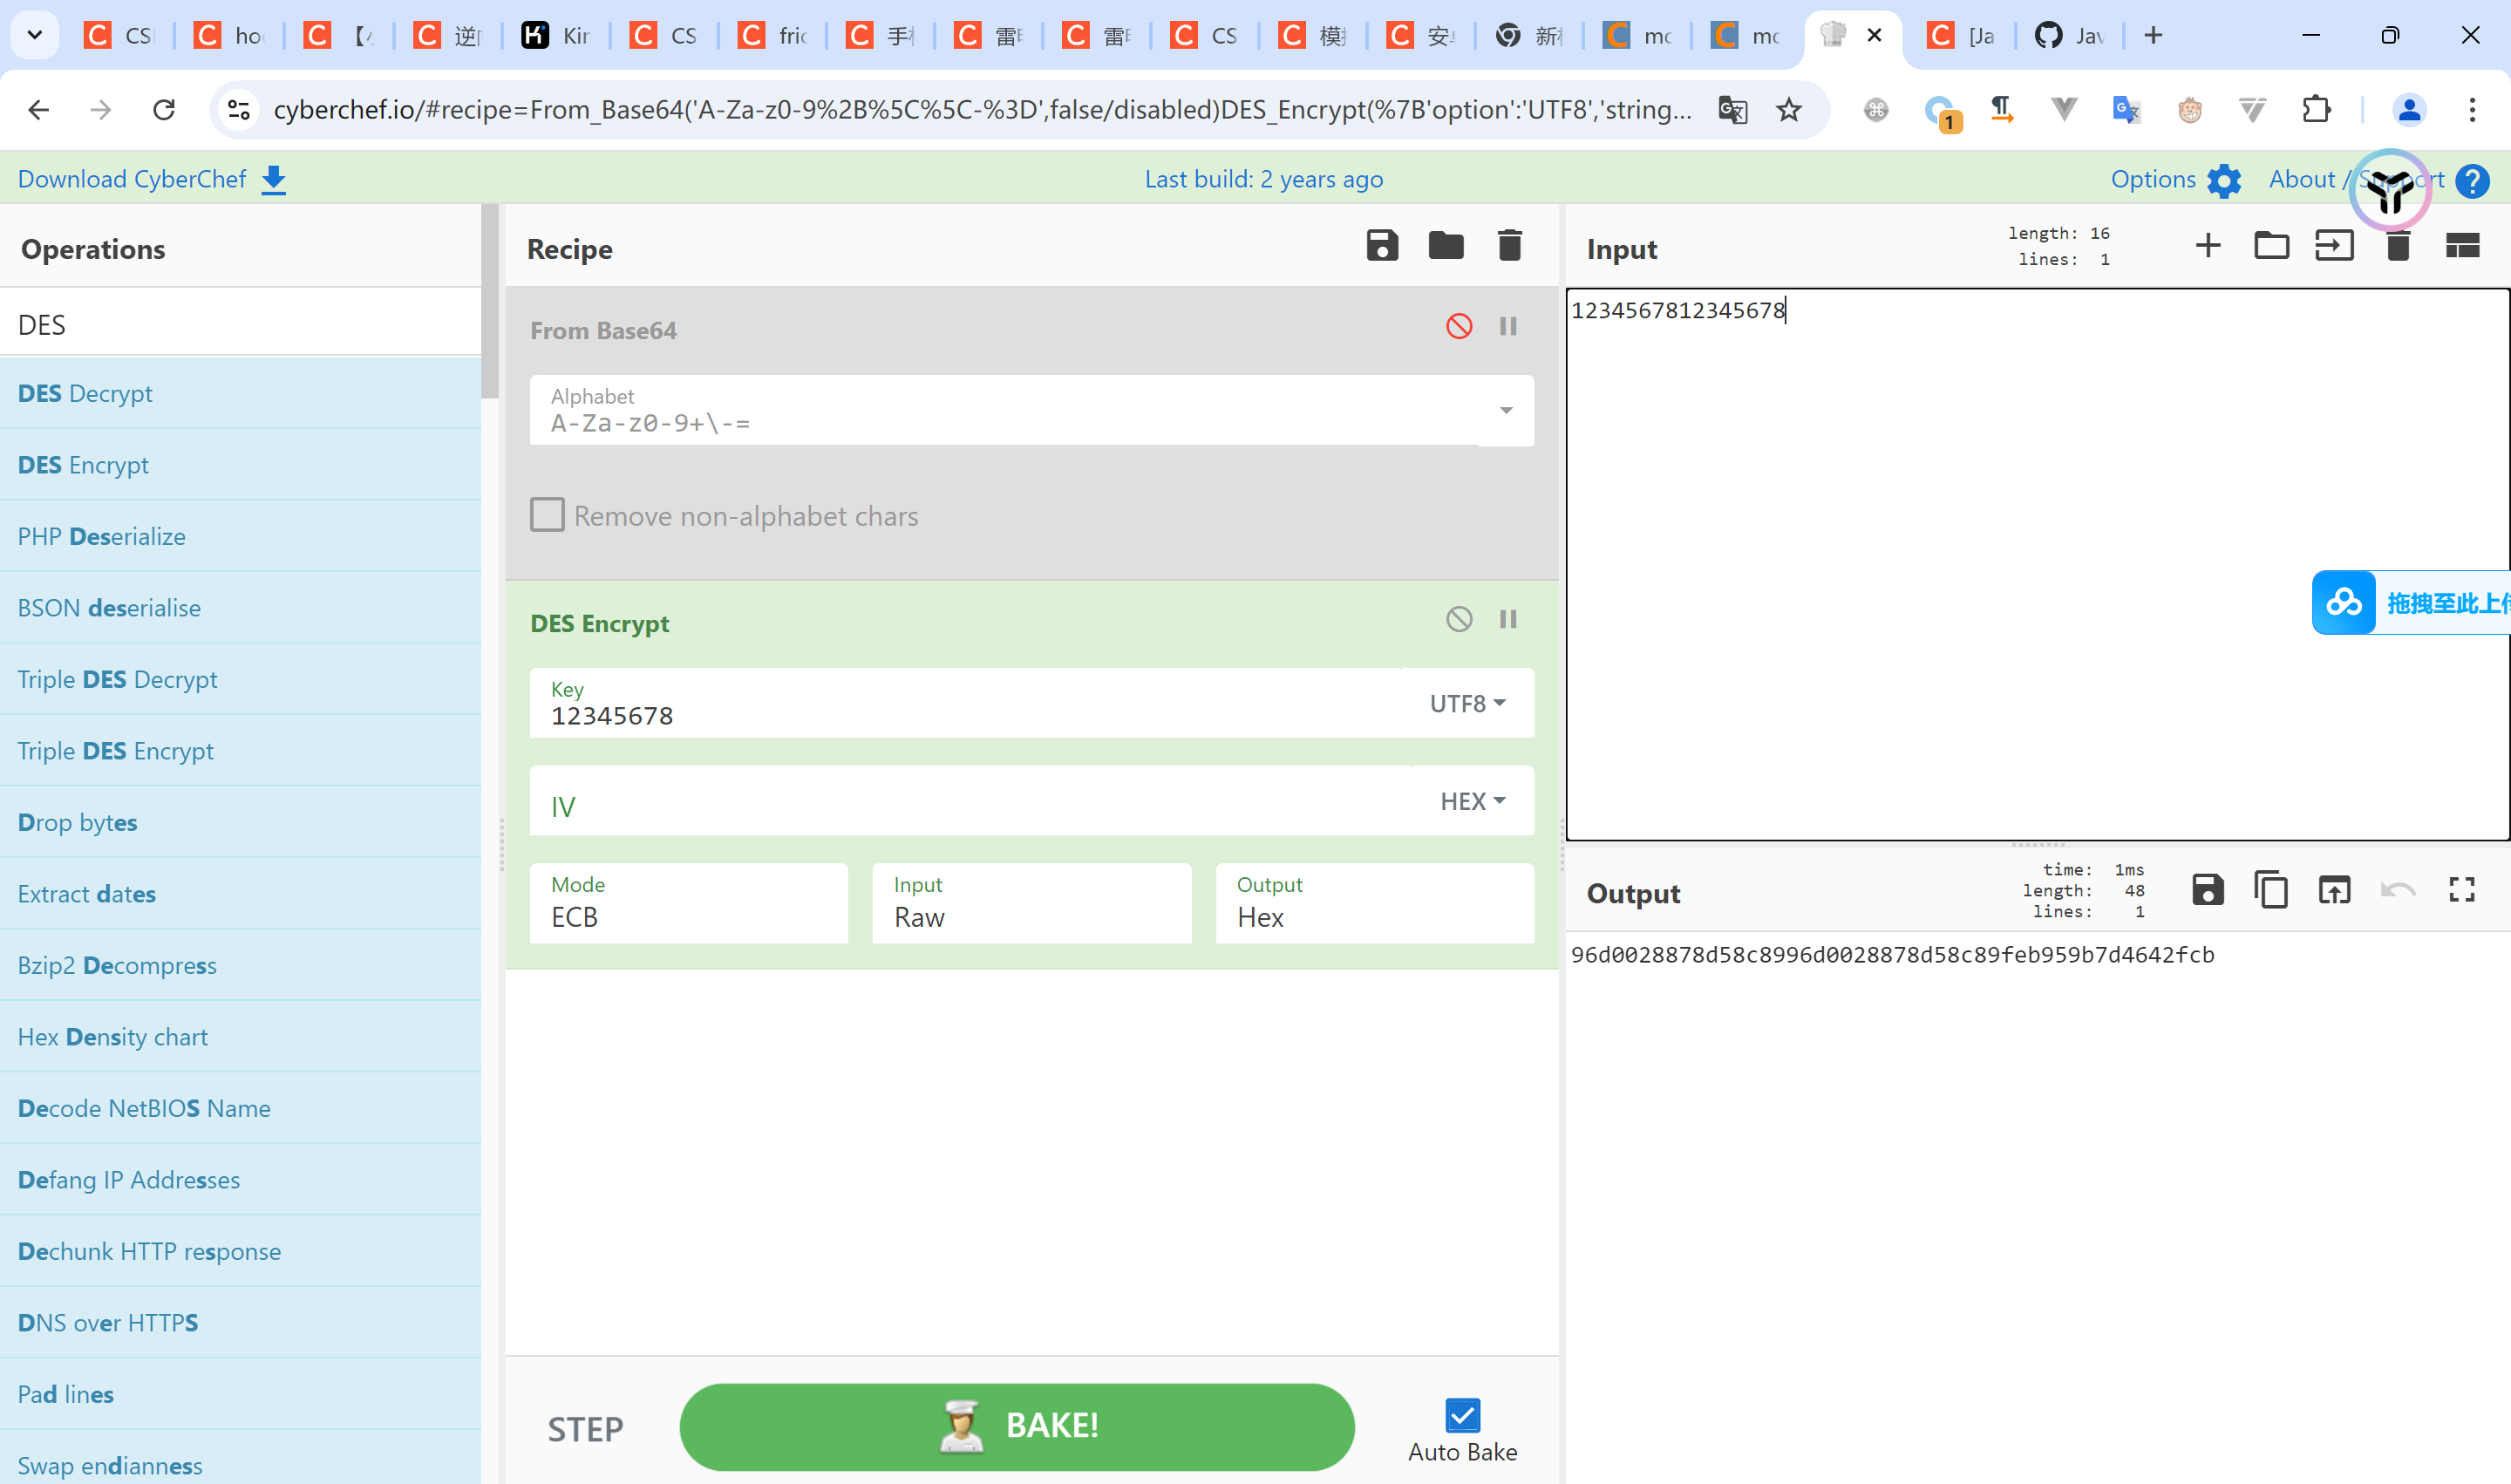Click the address bar URL
Image resolution: width=2511 pixels, height=1484 pixels.
point(982,109)
